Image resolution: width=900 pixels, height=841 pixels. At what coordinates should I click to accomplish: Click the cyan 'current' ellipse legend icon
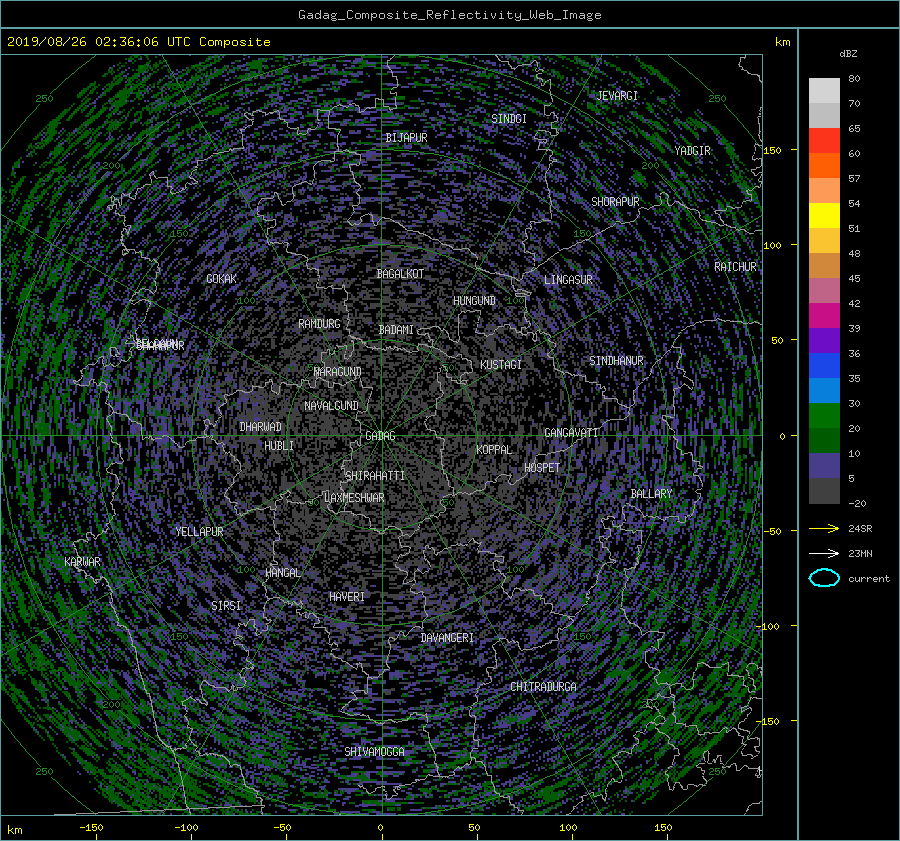(x=824, y=578)
